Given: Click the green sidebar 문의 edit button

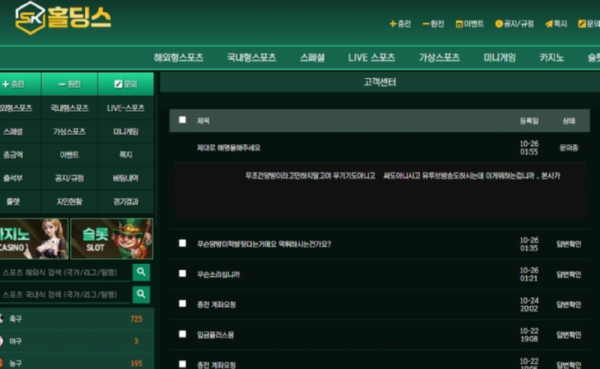Looking at the screenshot, I should tap(126, 84).
